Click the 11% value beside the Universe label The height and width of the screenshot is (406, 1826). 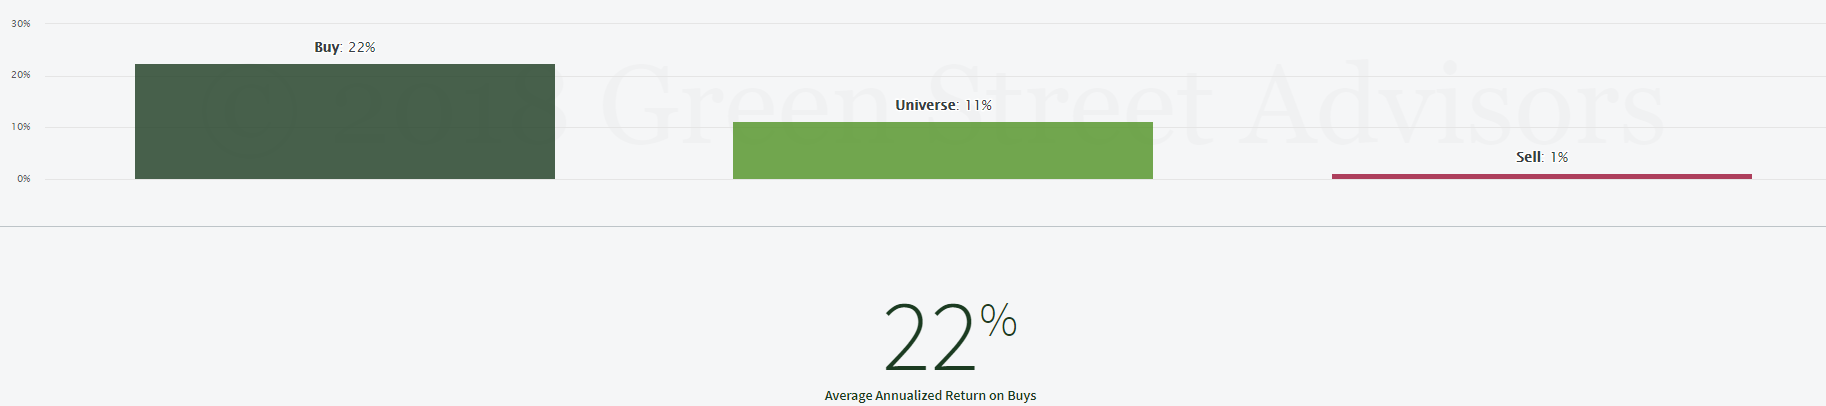click(978, 105)
